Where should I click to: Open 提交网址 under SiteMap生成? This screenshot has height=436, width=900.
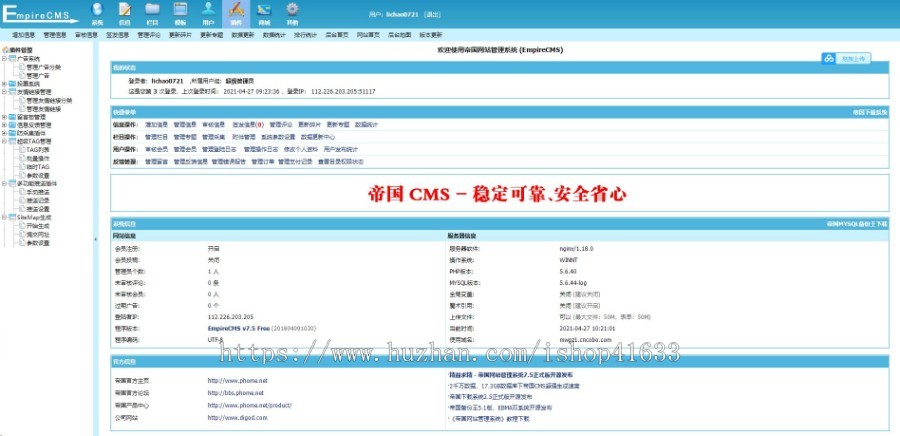coord(38,235)
